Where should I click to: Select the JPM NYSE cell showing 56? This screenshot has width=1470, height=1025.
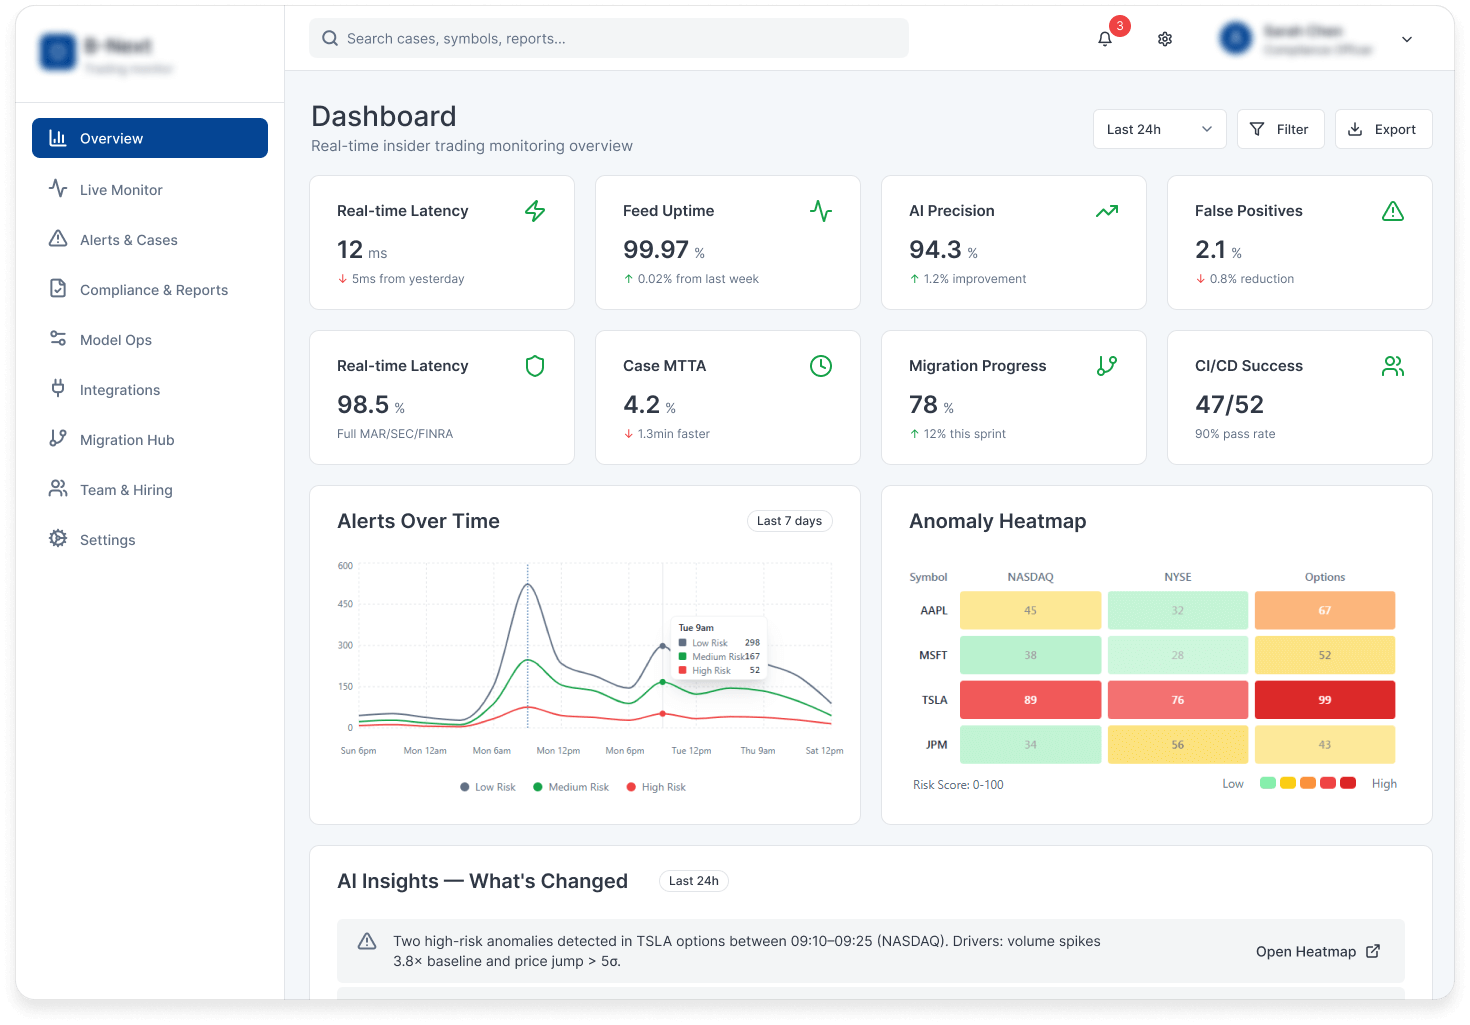click(x=1178, y=744)
